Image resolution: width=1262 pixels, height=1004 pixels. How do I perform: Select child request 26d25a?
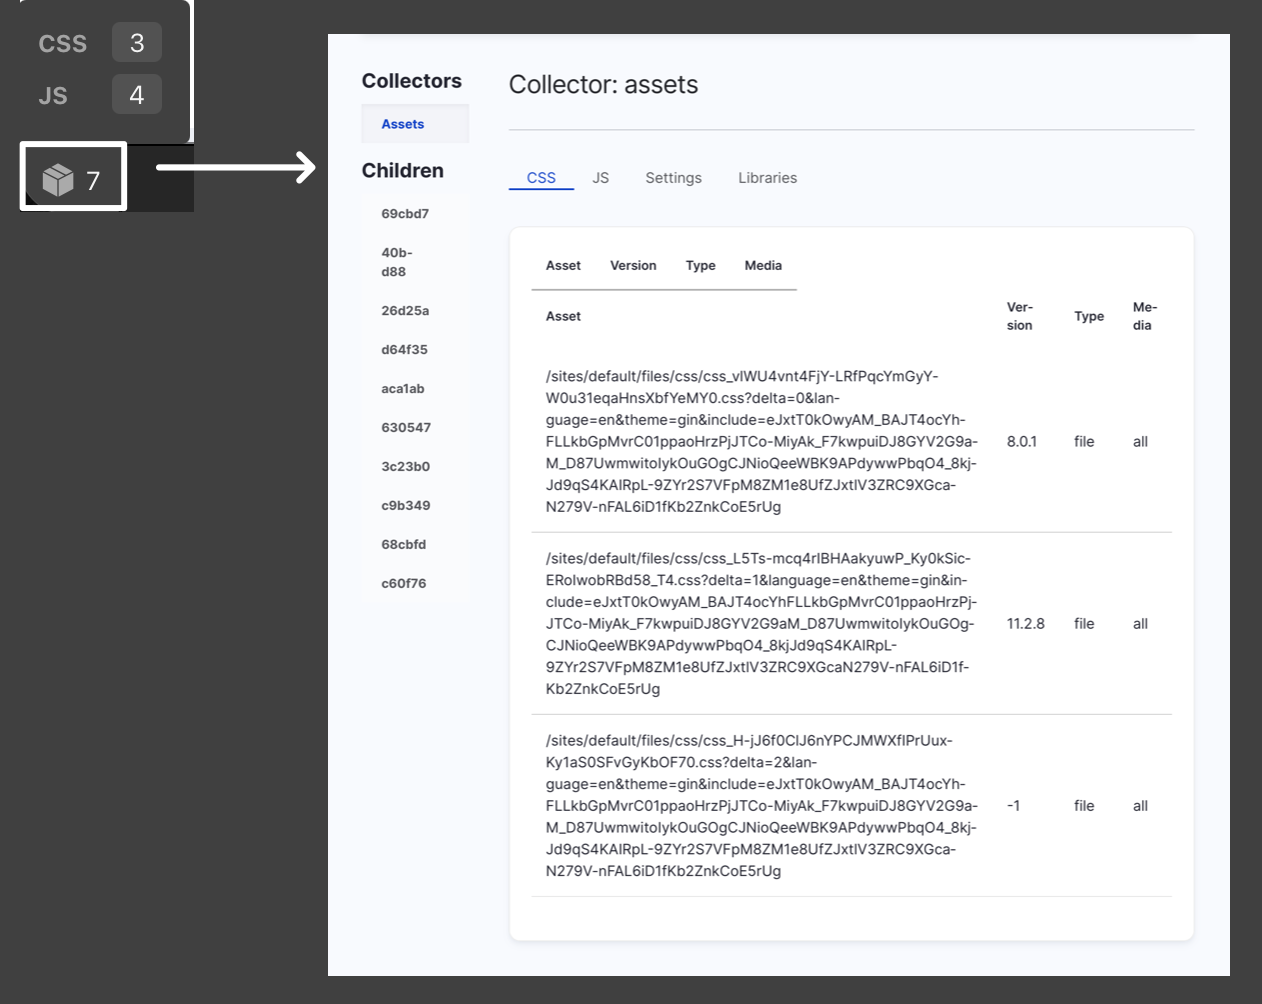405,311
